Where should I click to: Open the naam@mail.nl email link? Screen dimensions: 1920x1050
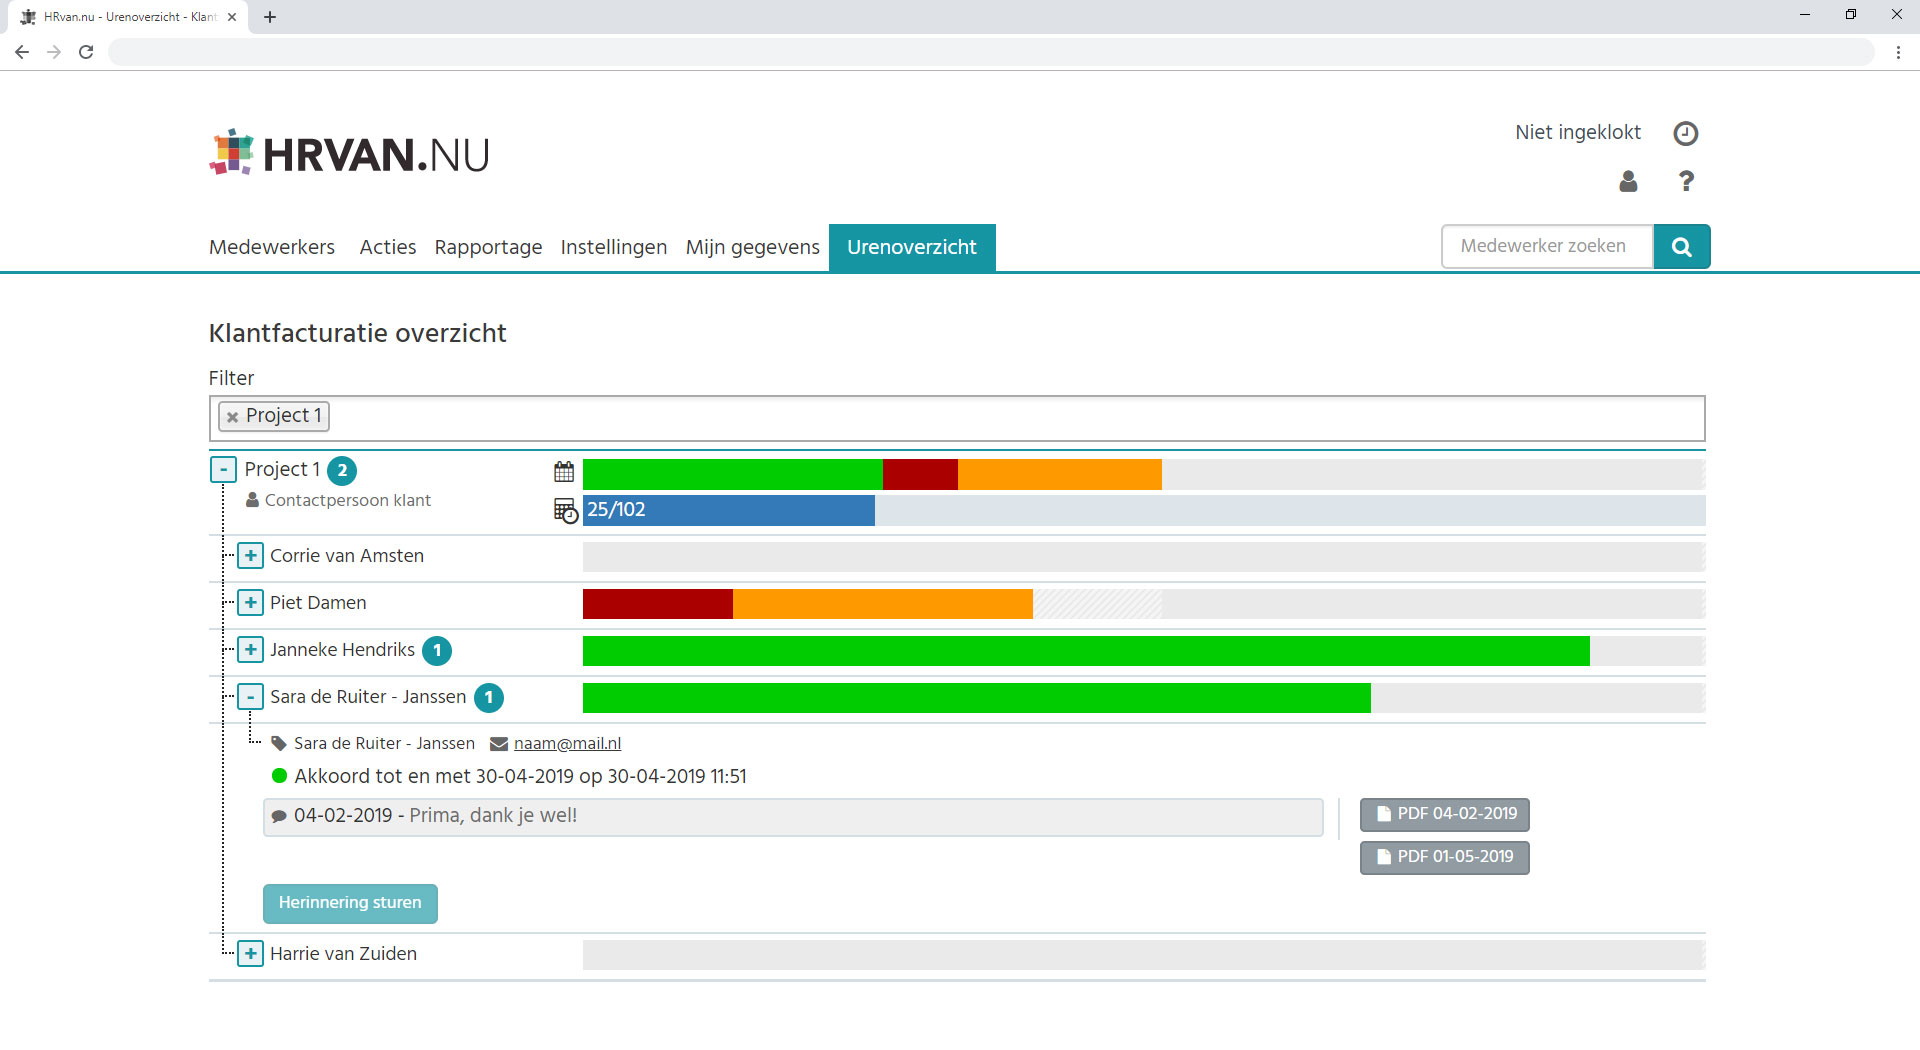567,744
